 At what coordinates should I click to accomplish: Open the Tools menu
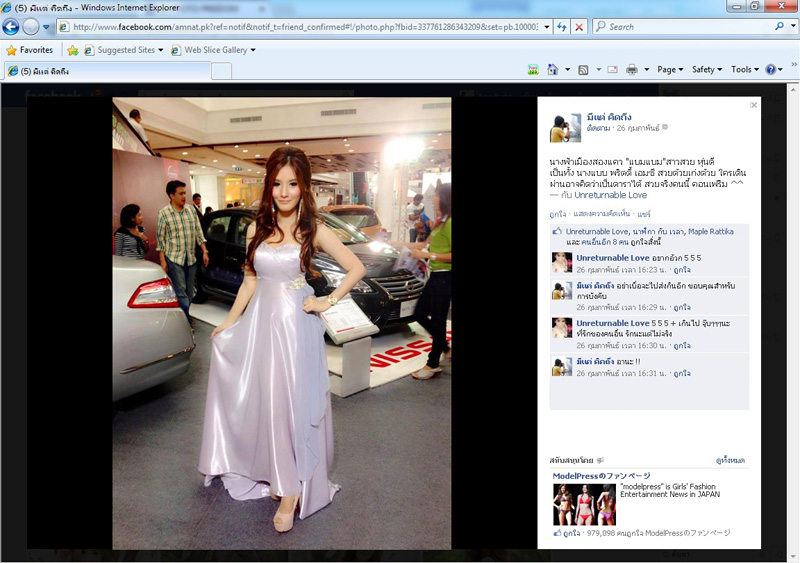point(744,69)
